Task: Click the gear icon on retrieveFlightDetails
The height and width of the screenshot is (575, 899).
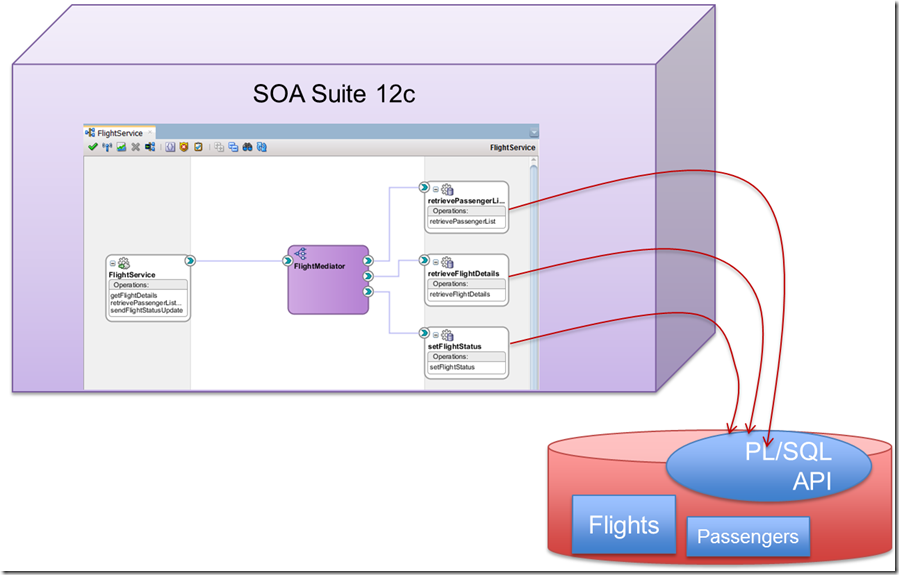Action: (x=447, y=262)
